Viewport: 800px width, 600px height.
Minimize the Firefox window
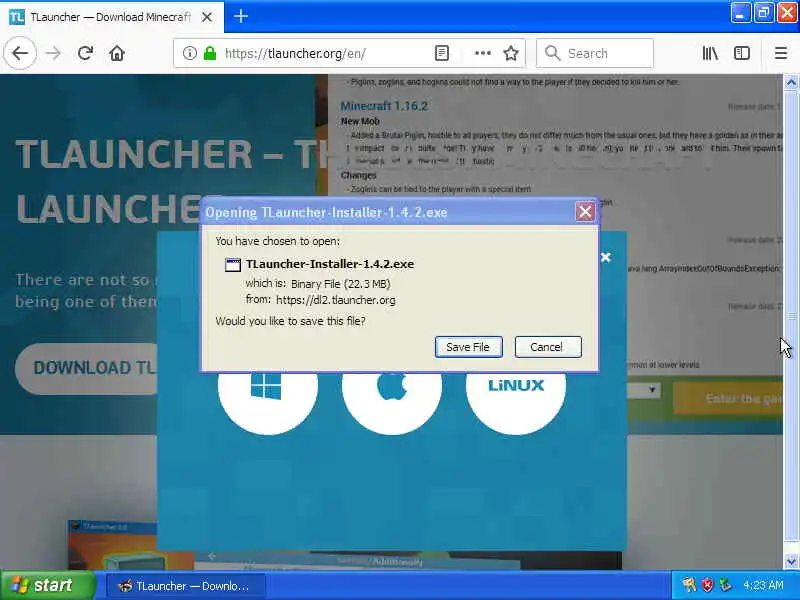click(x=740, y=13)
